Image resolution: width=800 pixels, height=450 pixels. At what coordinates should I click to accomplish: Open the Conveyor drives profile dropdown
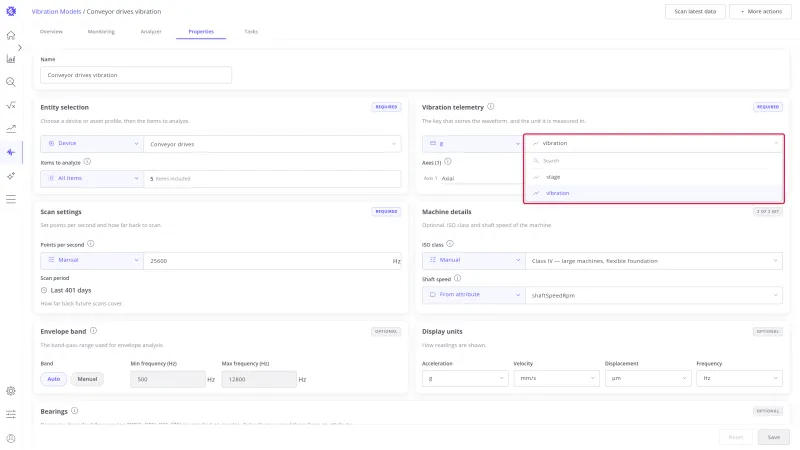(272, 144)
